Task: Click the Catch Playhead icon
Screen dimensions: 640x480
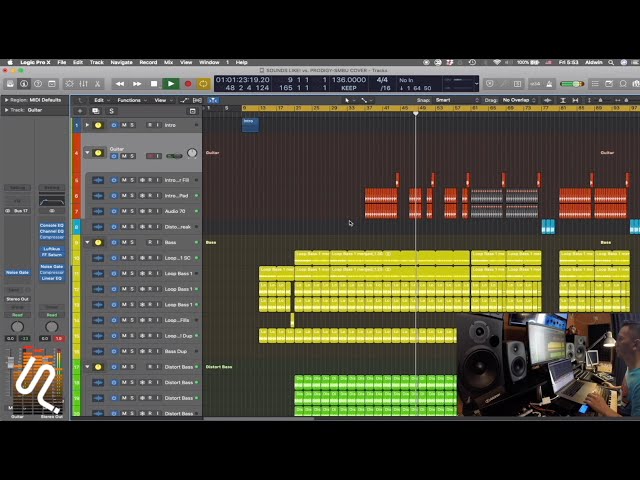Action: pos(213,100)
